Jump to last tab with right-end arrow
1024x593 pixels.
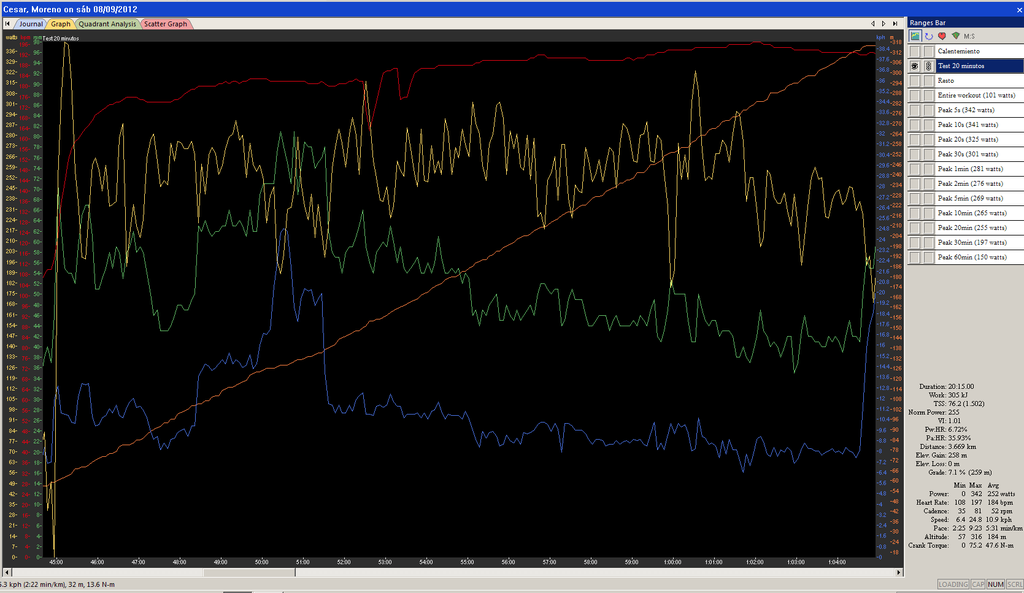[897, 22]
